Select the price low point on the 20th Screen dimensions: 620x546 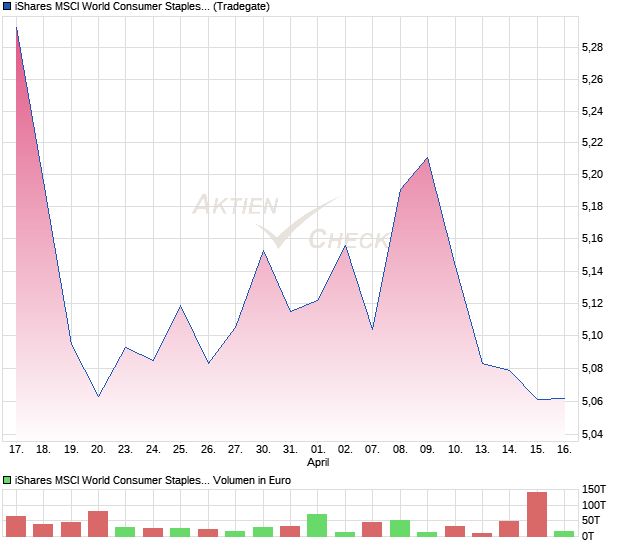[x=98, y=396]
